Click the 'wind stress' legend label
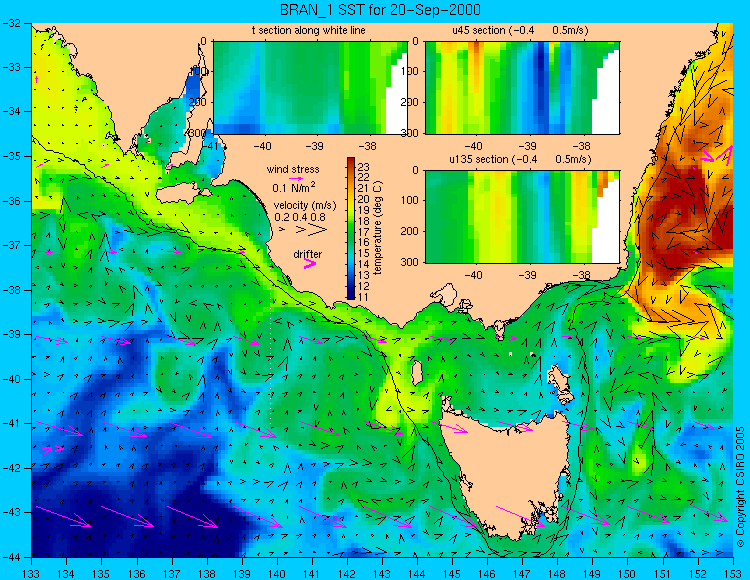Screen dimensions: 750x580 pyautogui.click(x=293, y=169)
